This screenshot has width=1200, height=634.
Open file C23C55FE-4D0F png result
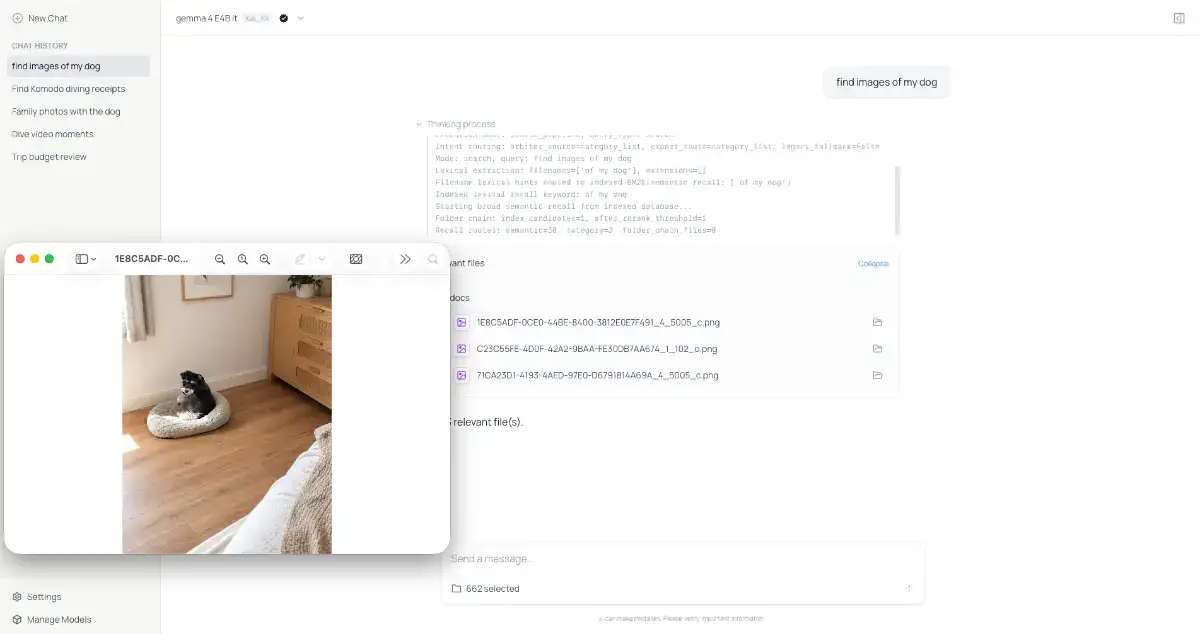[597, 349]
